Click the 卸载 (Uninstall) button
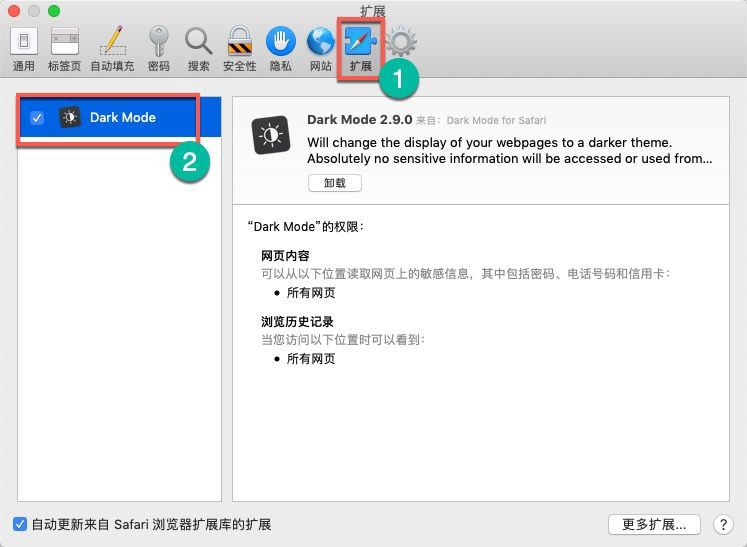747x547 pixels. pyautogui.click(x=335, y=183)
